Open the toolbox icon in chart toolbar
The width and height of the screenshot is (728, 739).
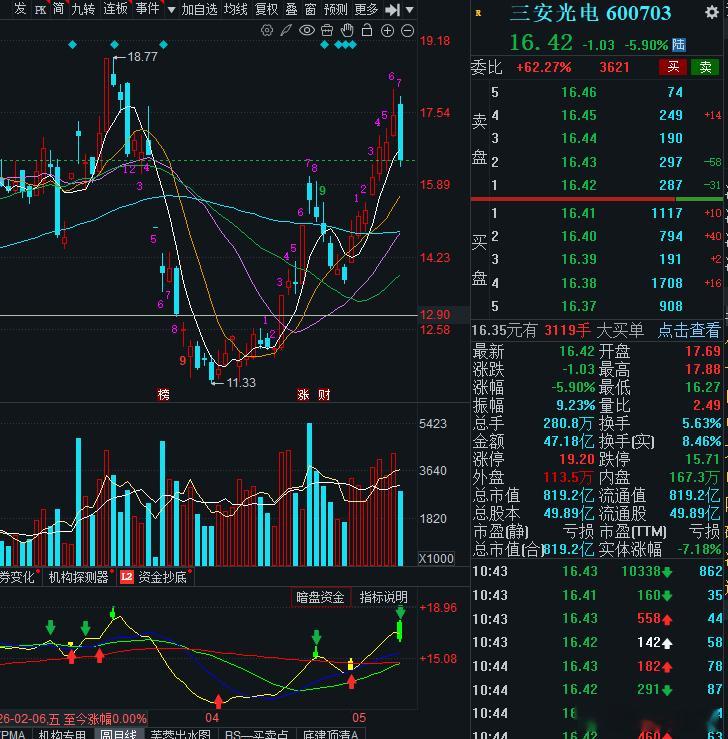coord(327,31)
